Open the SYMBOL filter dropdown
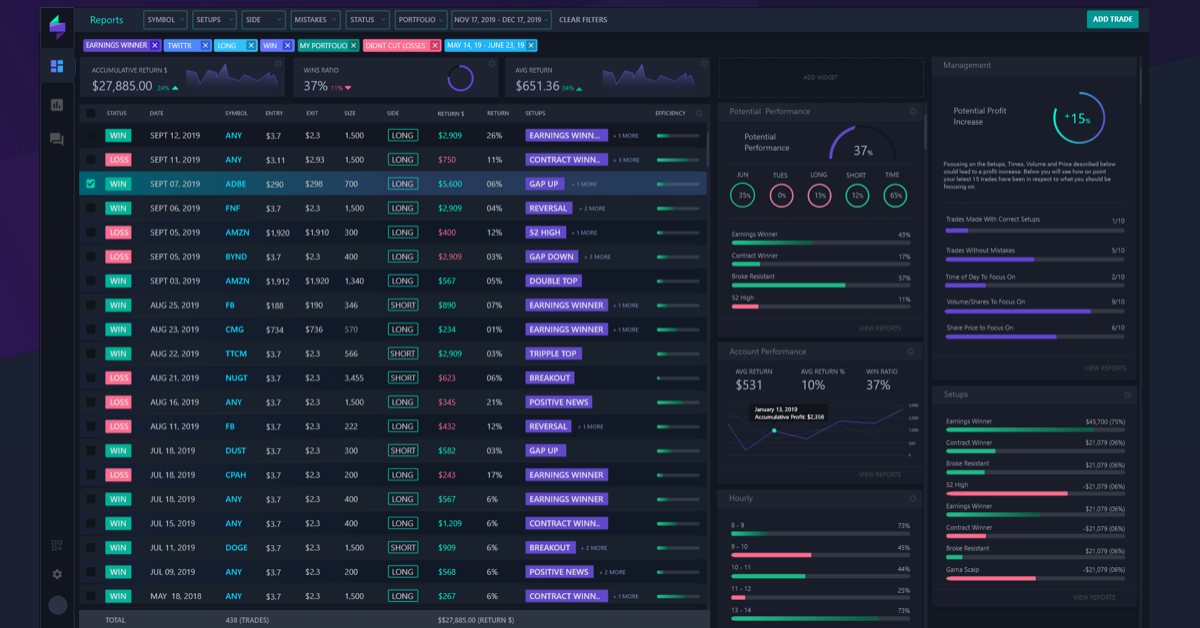 (x=164, y=19)
